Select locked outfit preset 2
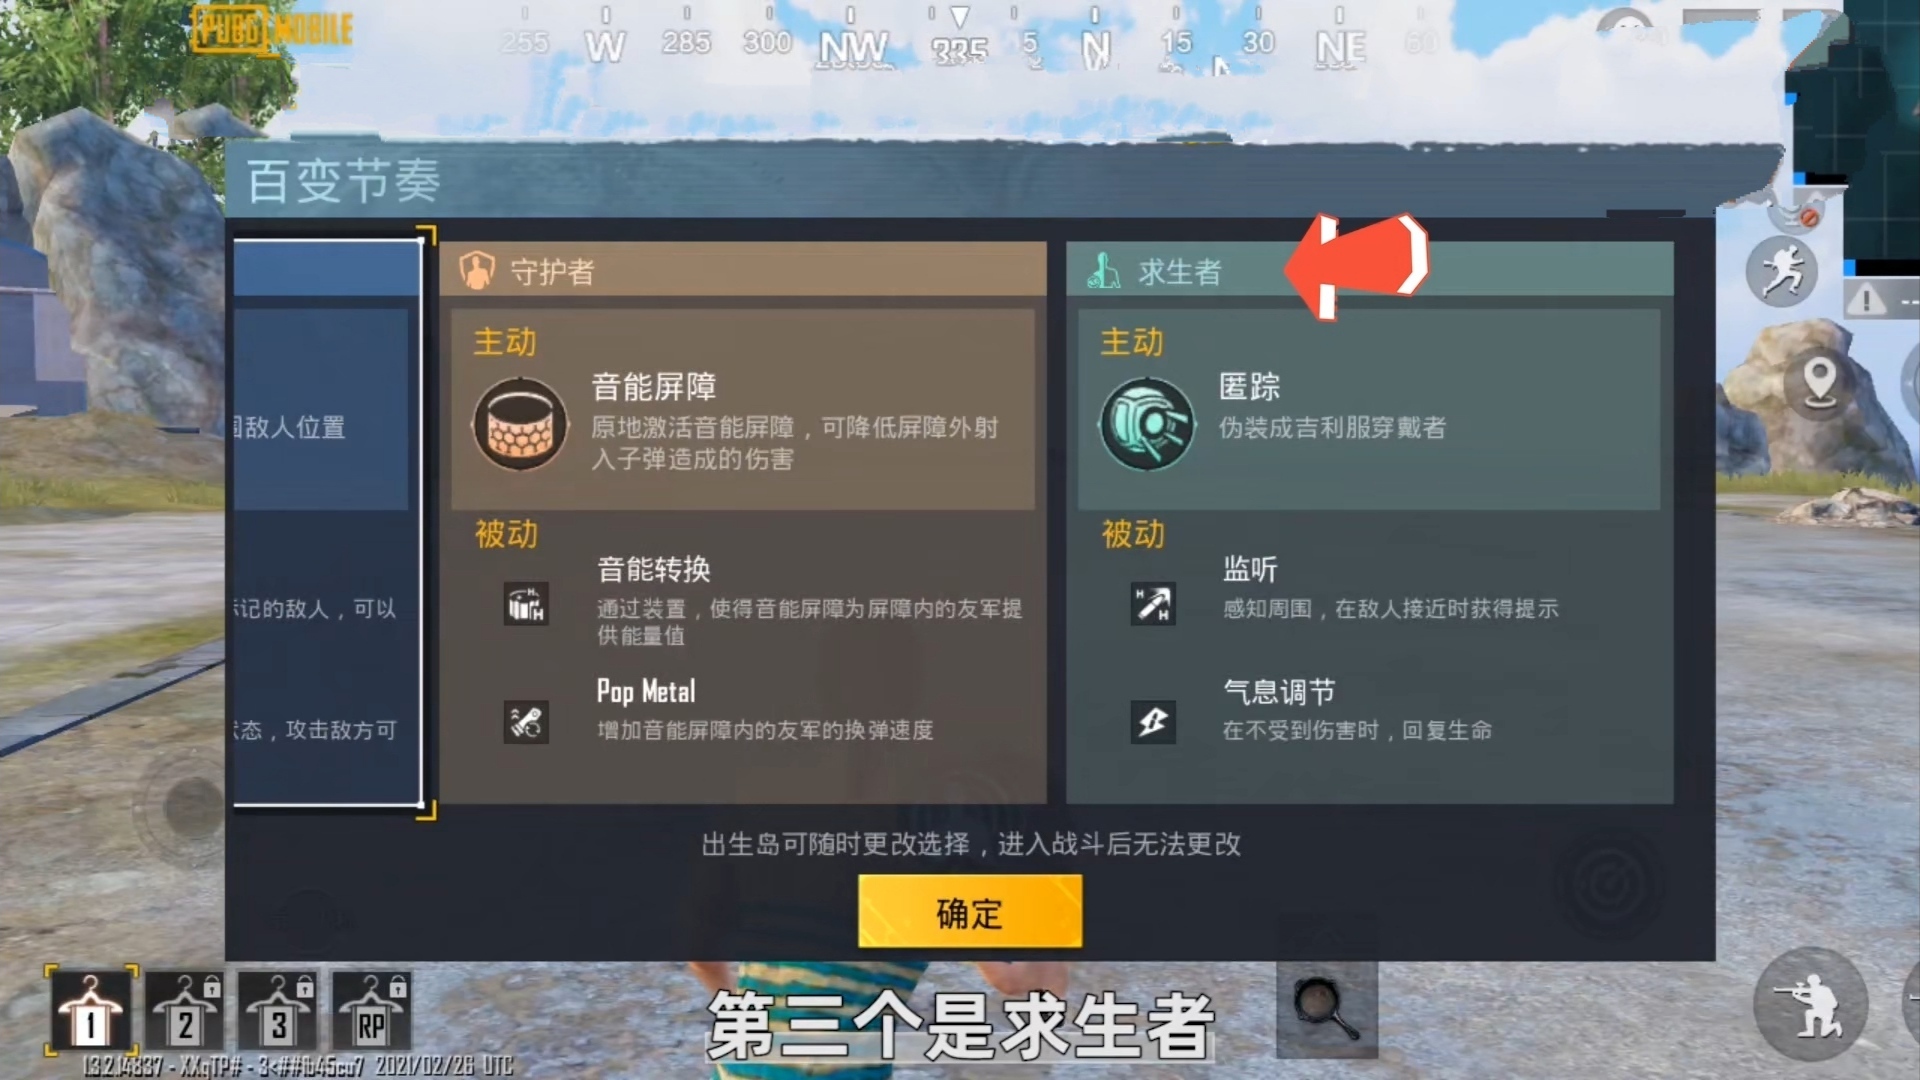Screen dimensions: 1920x1080 (x=184, y=1012)
